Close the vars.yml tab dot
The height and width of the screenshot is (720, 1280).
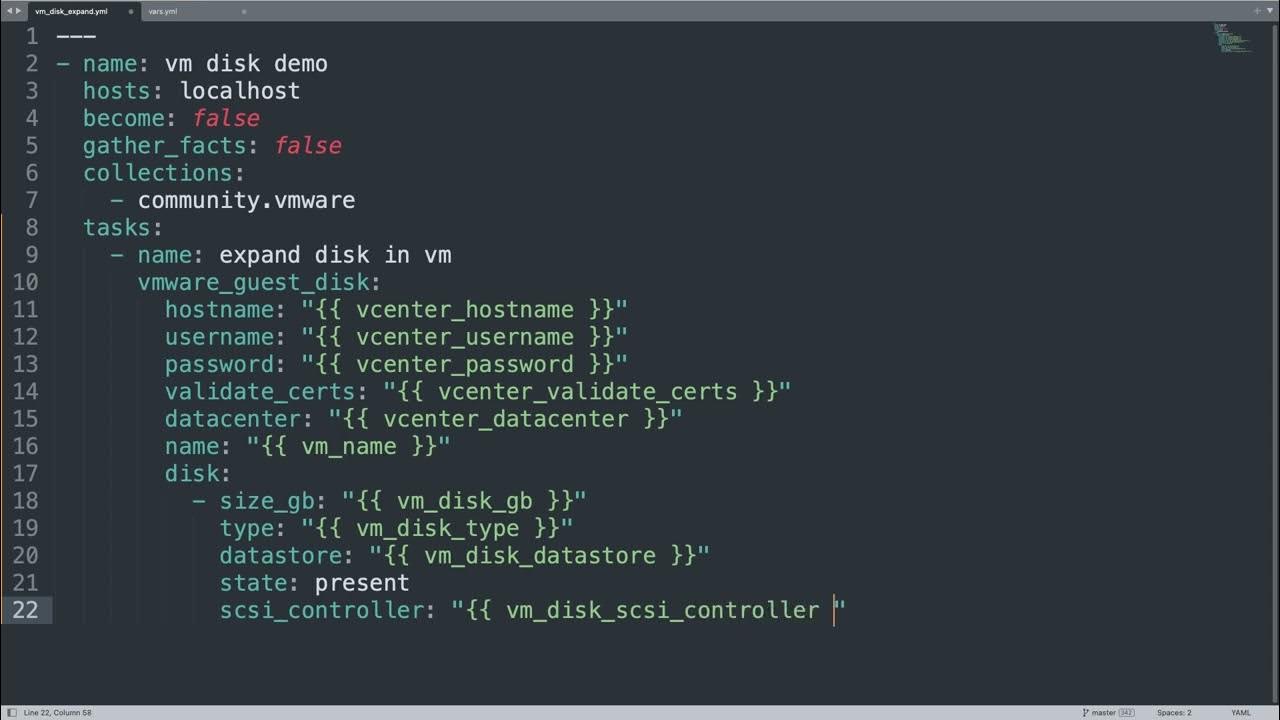coord(244,11)
